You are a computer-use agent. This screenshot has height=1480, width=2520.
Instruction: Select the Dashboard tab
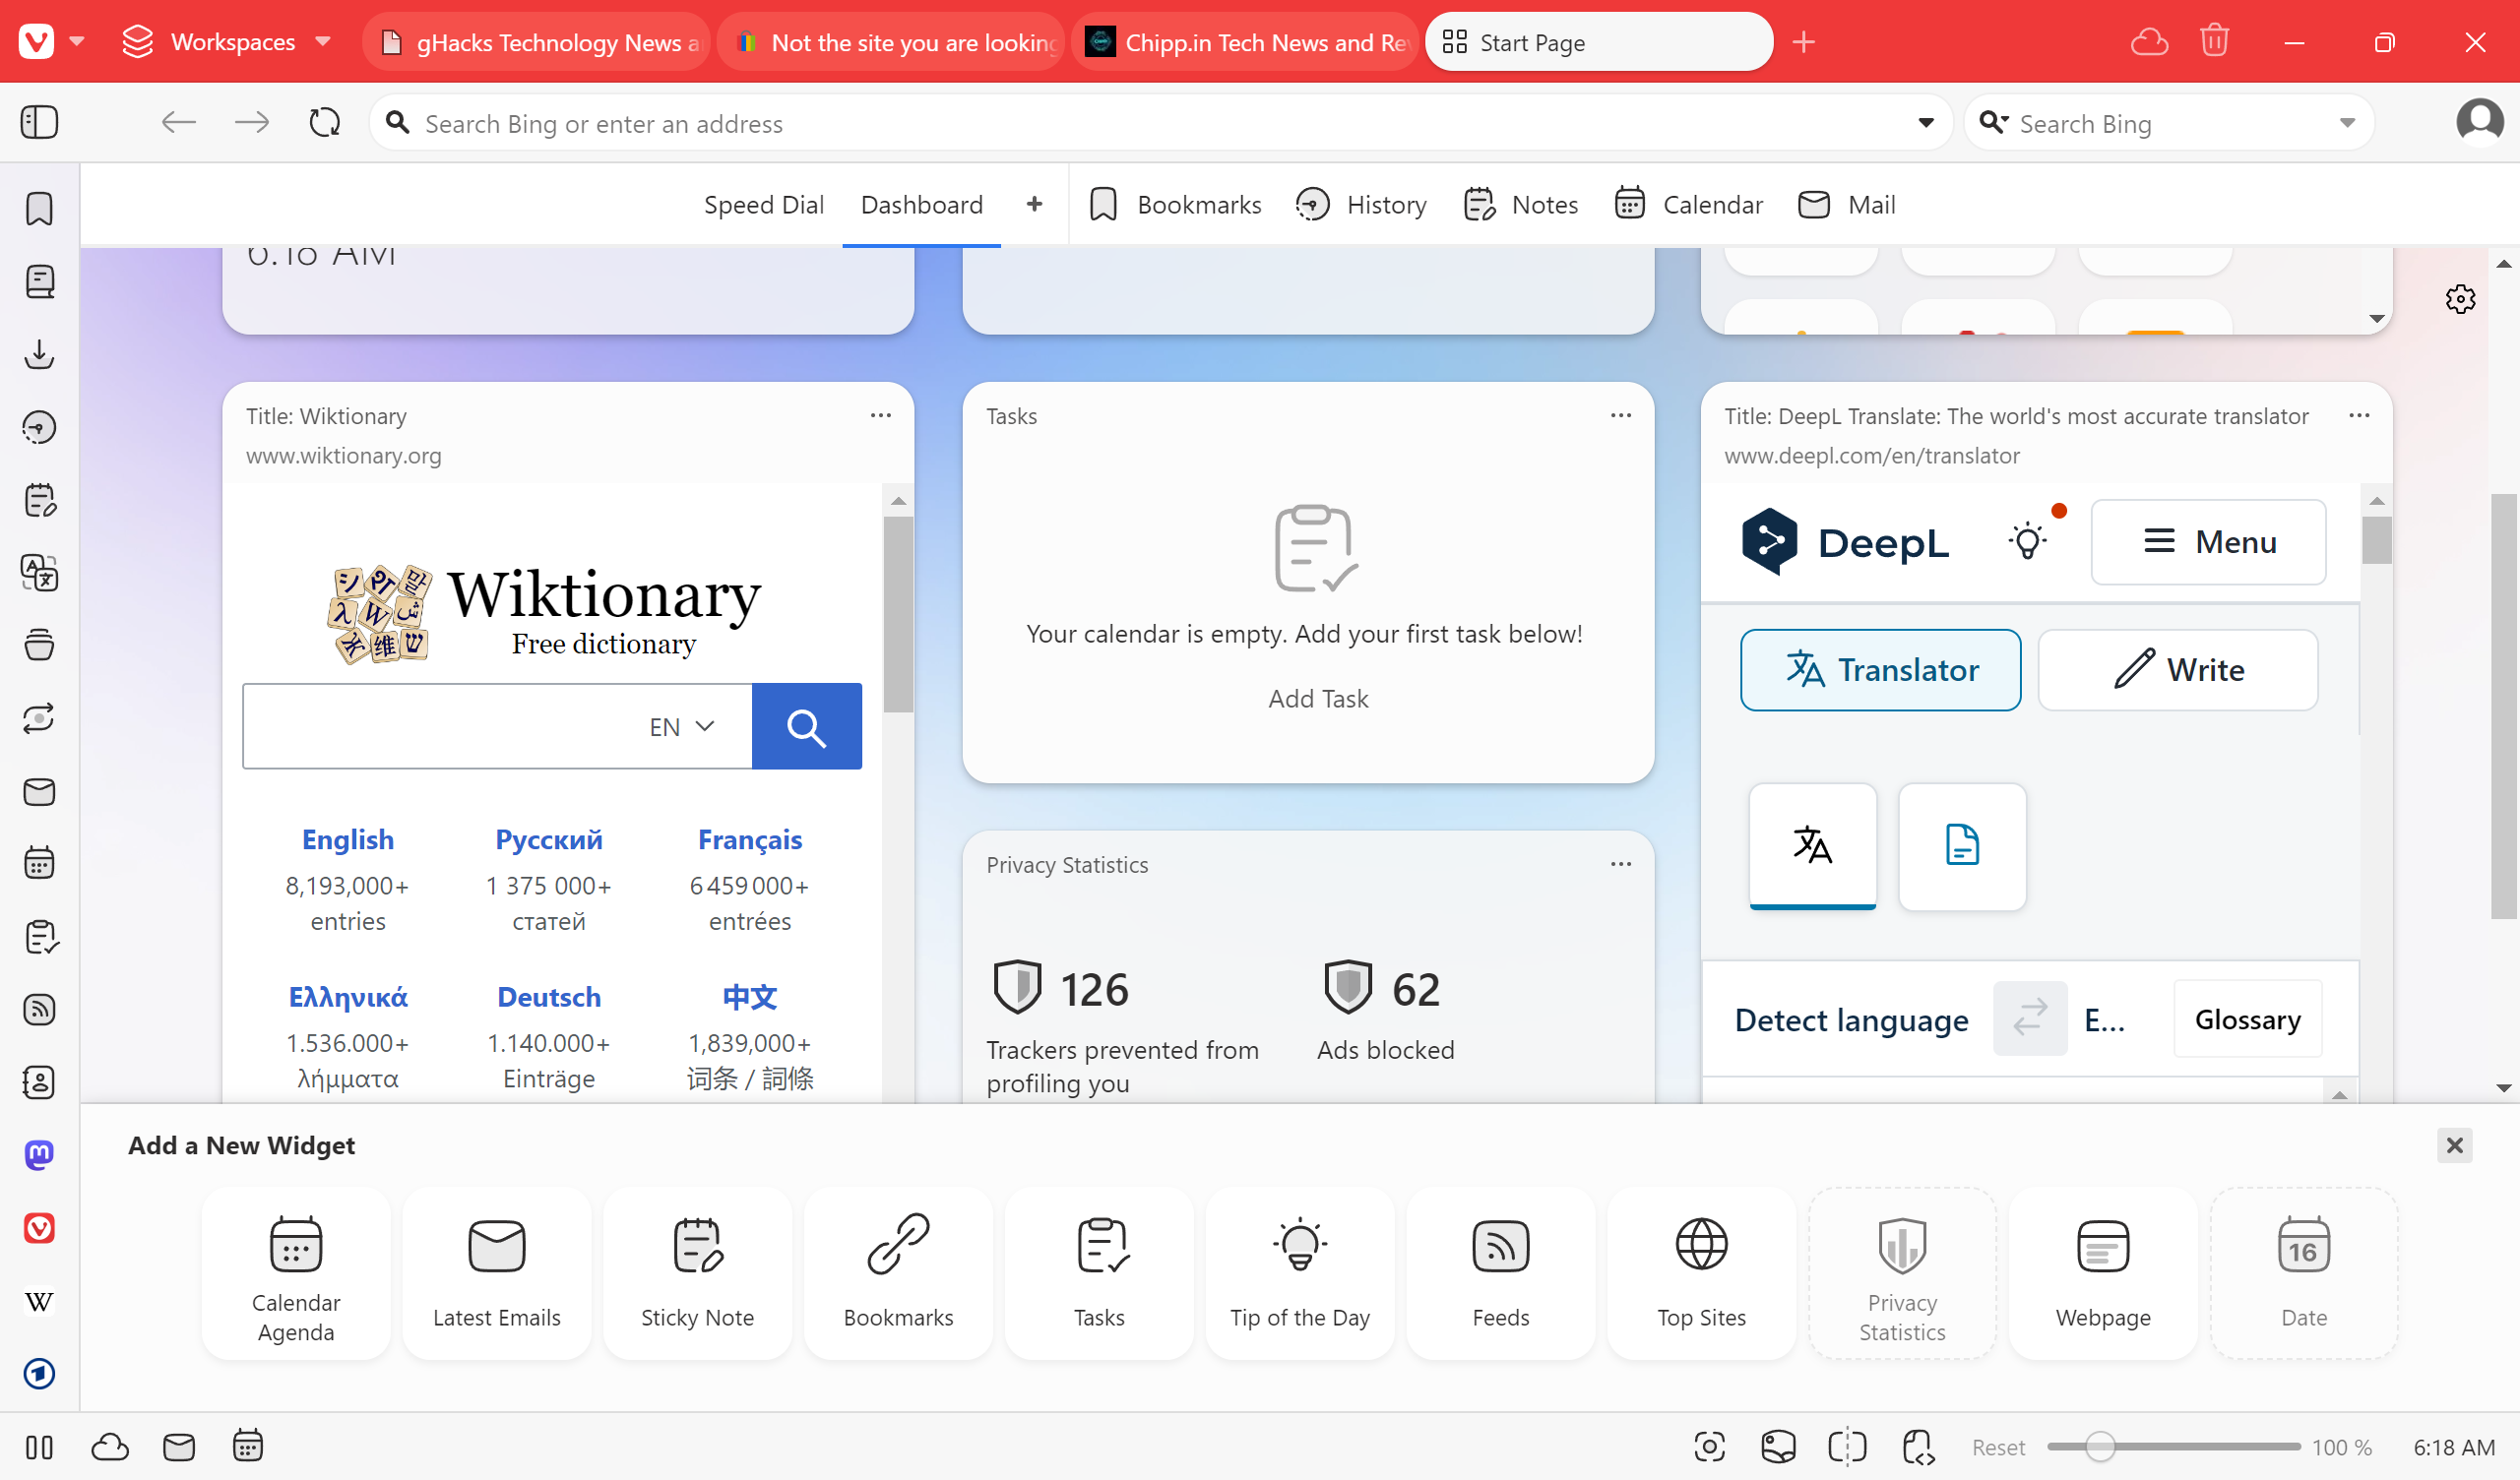click(x=921, y=205)
